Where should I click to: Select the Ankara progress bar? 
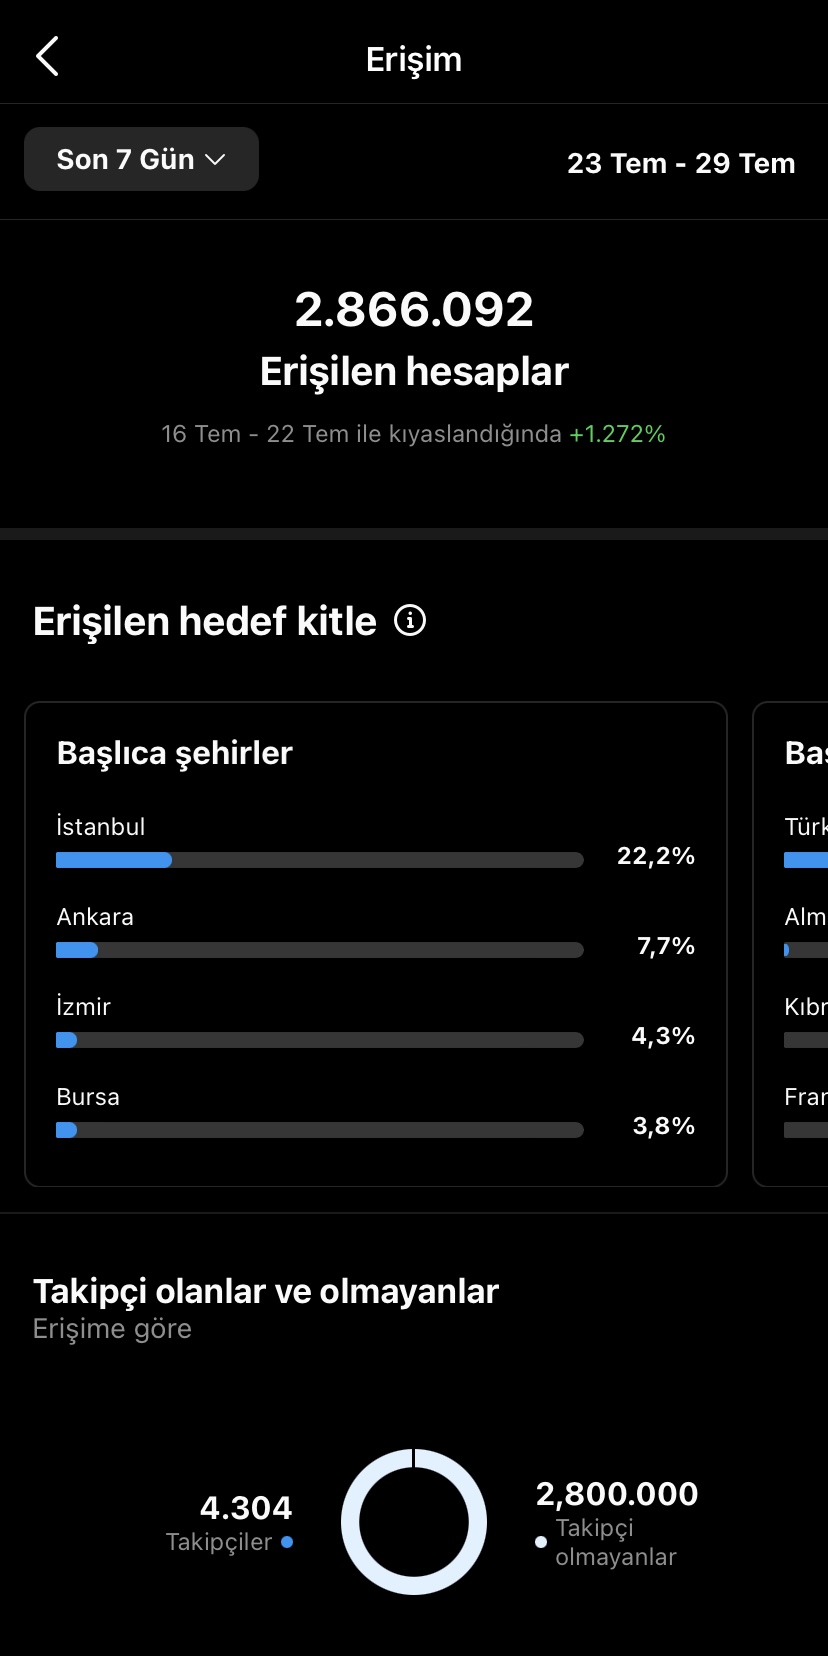click(x=320, y=950)
